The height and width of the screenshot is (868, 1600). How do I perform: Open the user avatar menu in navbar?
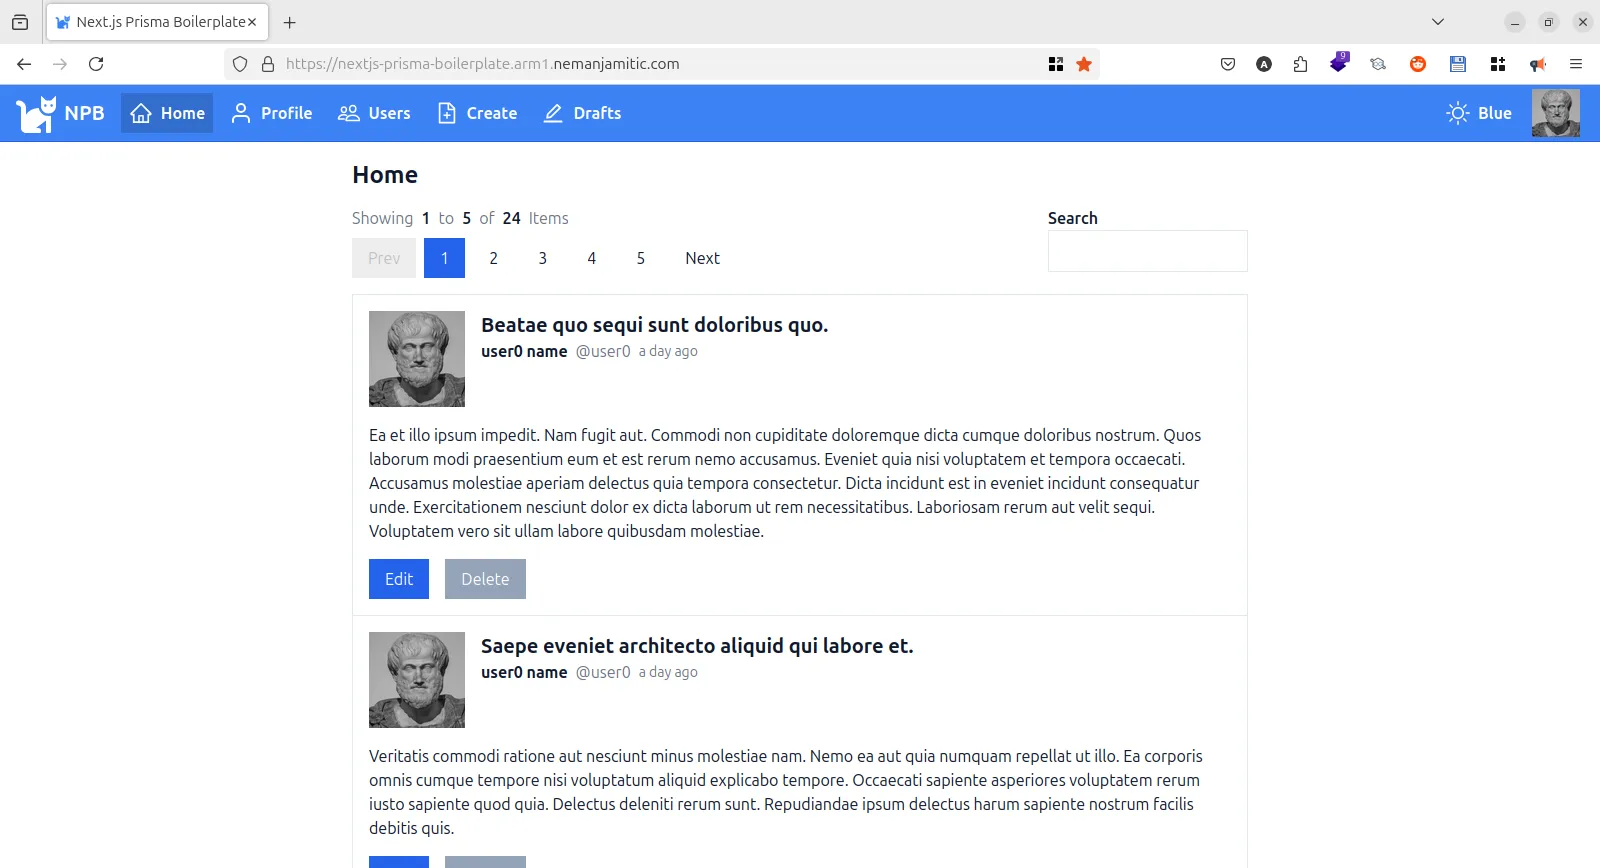(x=1555, y=113)
